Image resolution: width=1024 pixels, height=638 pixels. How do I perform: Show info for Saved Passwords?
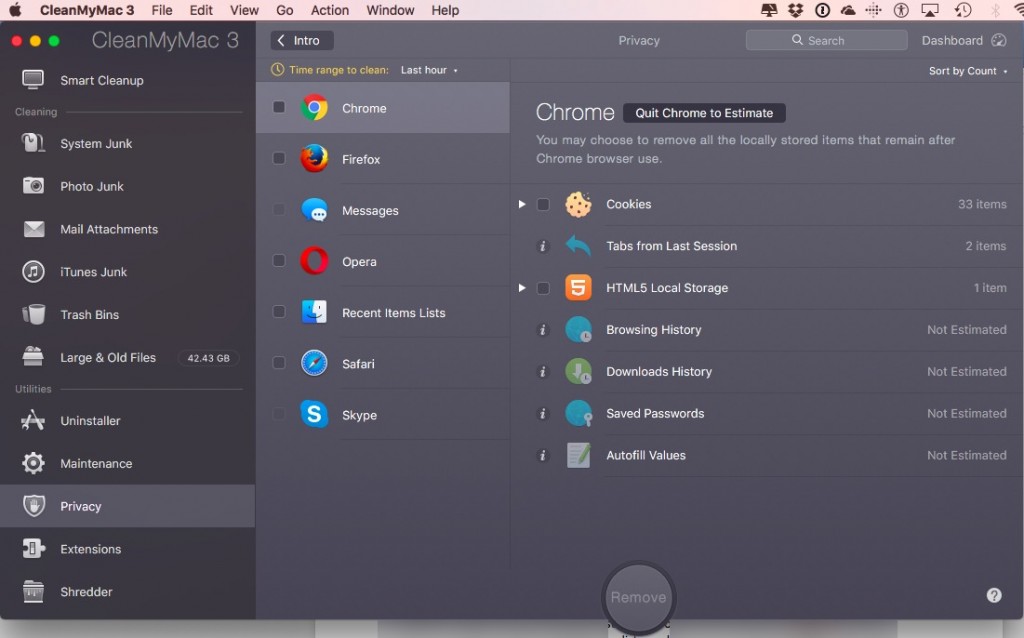pyautogui.click(x=542, y=413)
